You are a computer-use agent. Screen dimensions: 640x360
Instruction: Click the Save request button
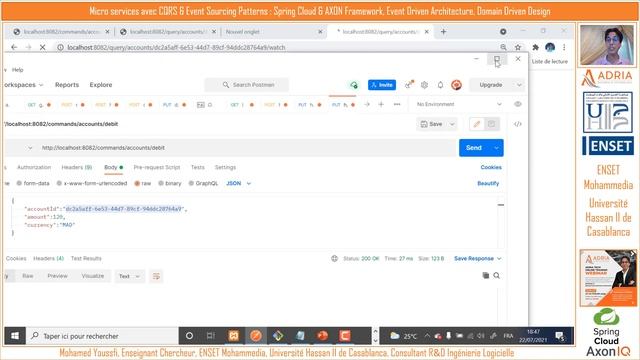pyautogui.click(x=431, y=124)
